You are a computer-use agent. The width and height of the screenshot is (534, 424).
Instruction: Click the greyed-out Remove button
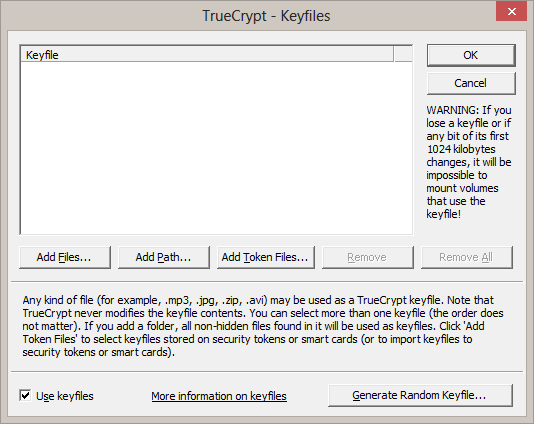[x=368, y=257]
